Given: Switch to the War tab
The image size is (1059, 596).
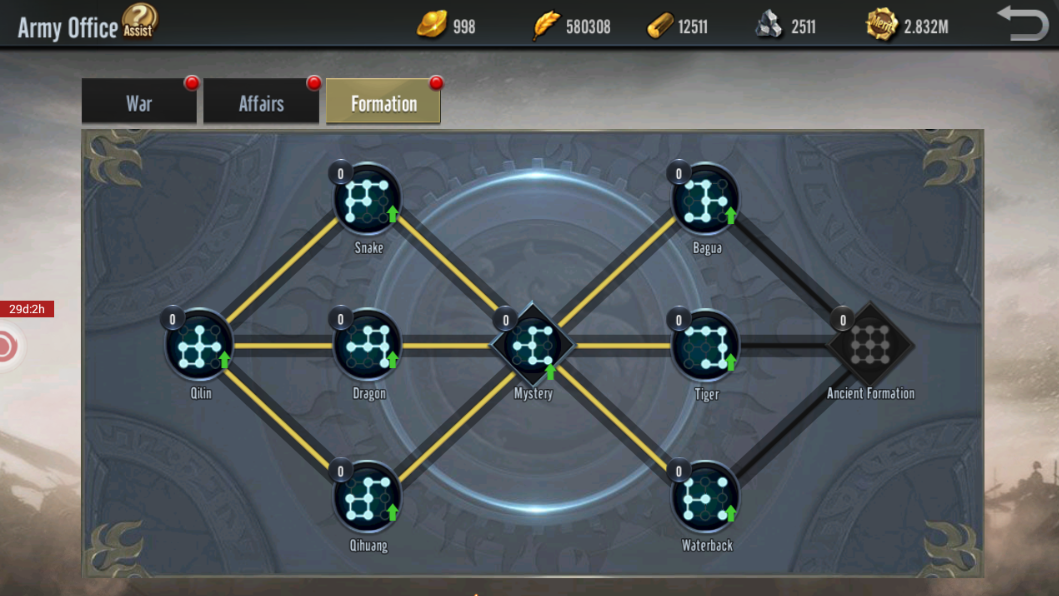Looking at the screenshot, I should coord(139,101).
